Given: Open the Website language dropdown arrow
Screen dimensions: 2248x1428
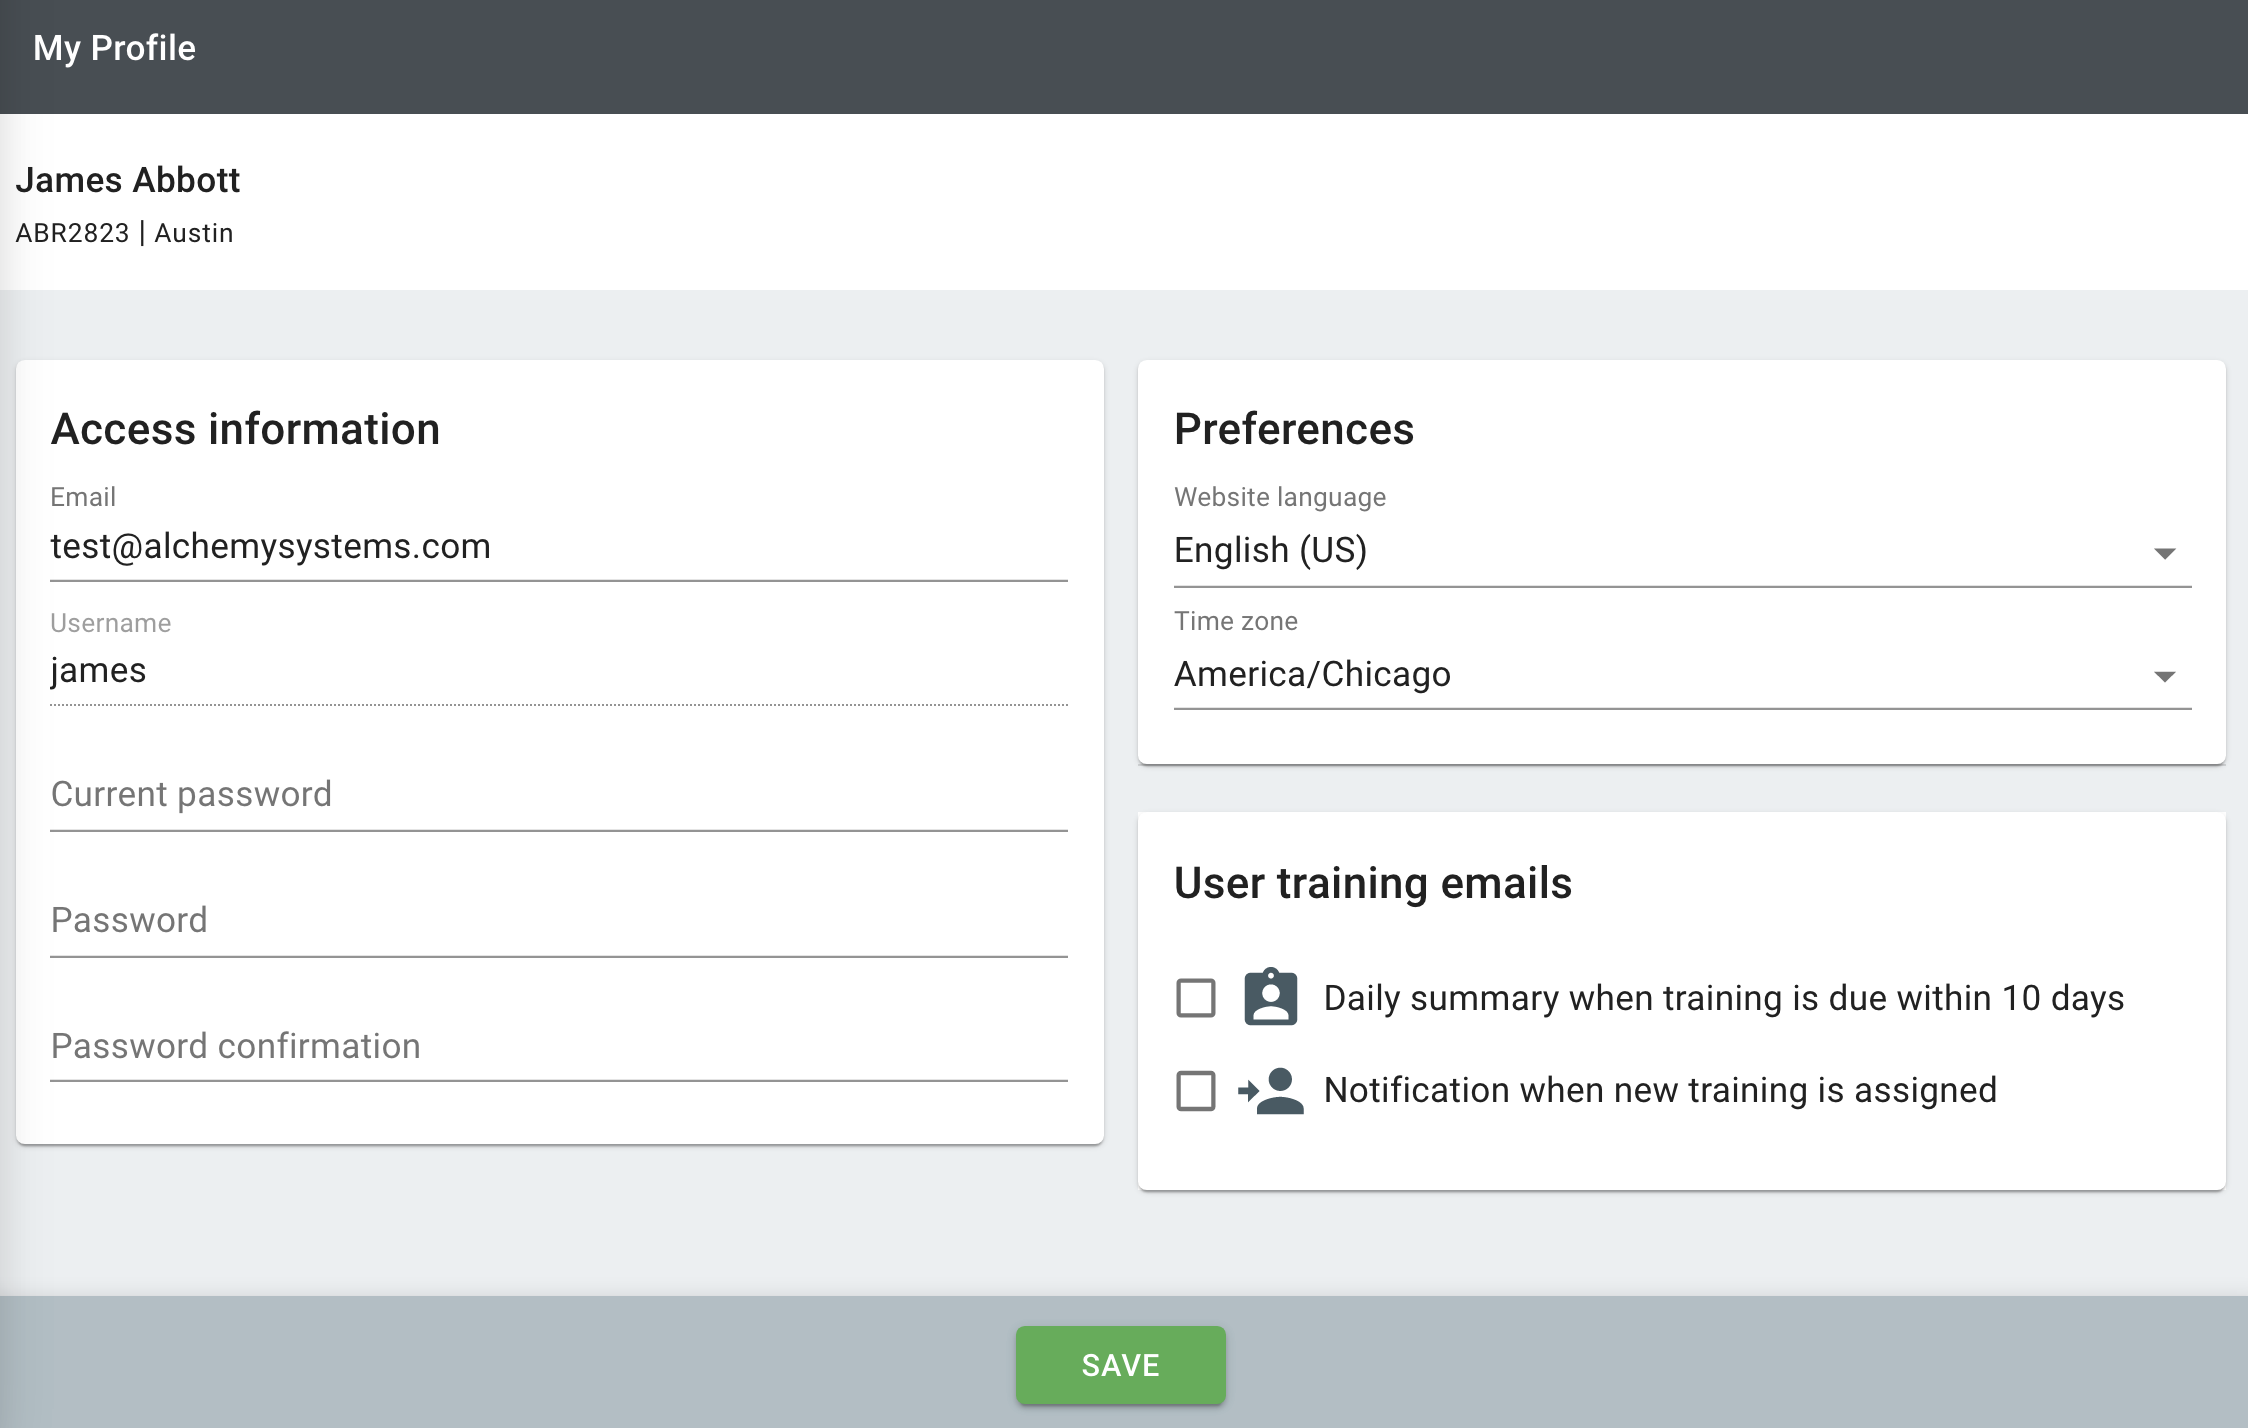Looking at the screenshot, I should click(2164, 553).
